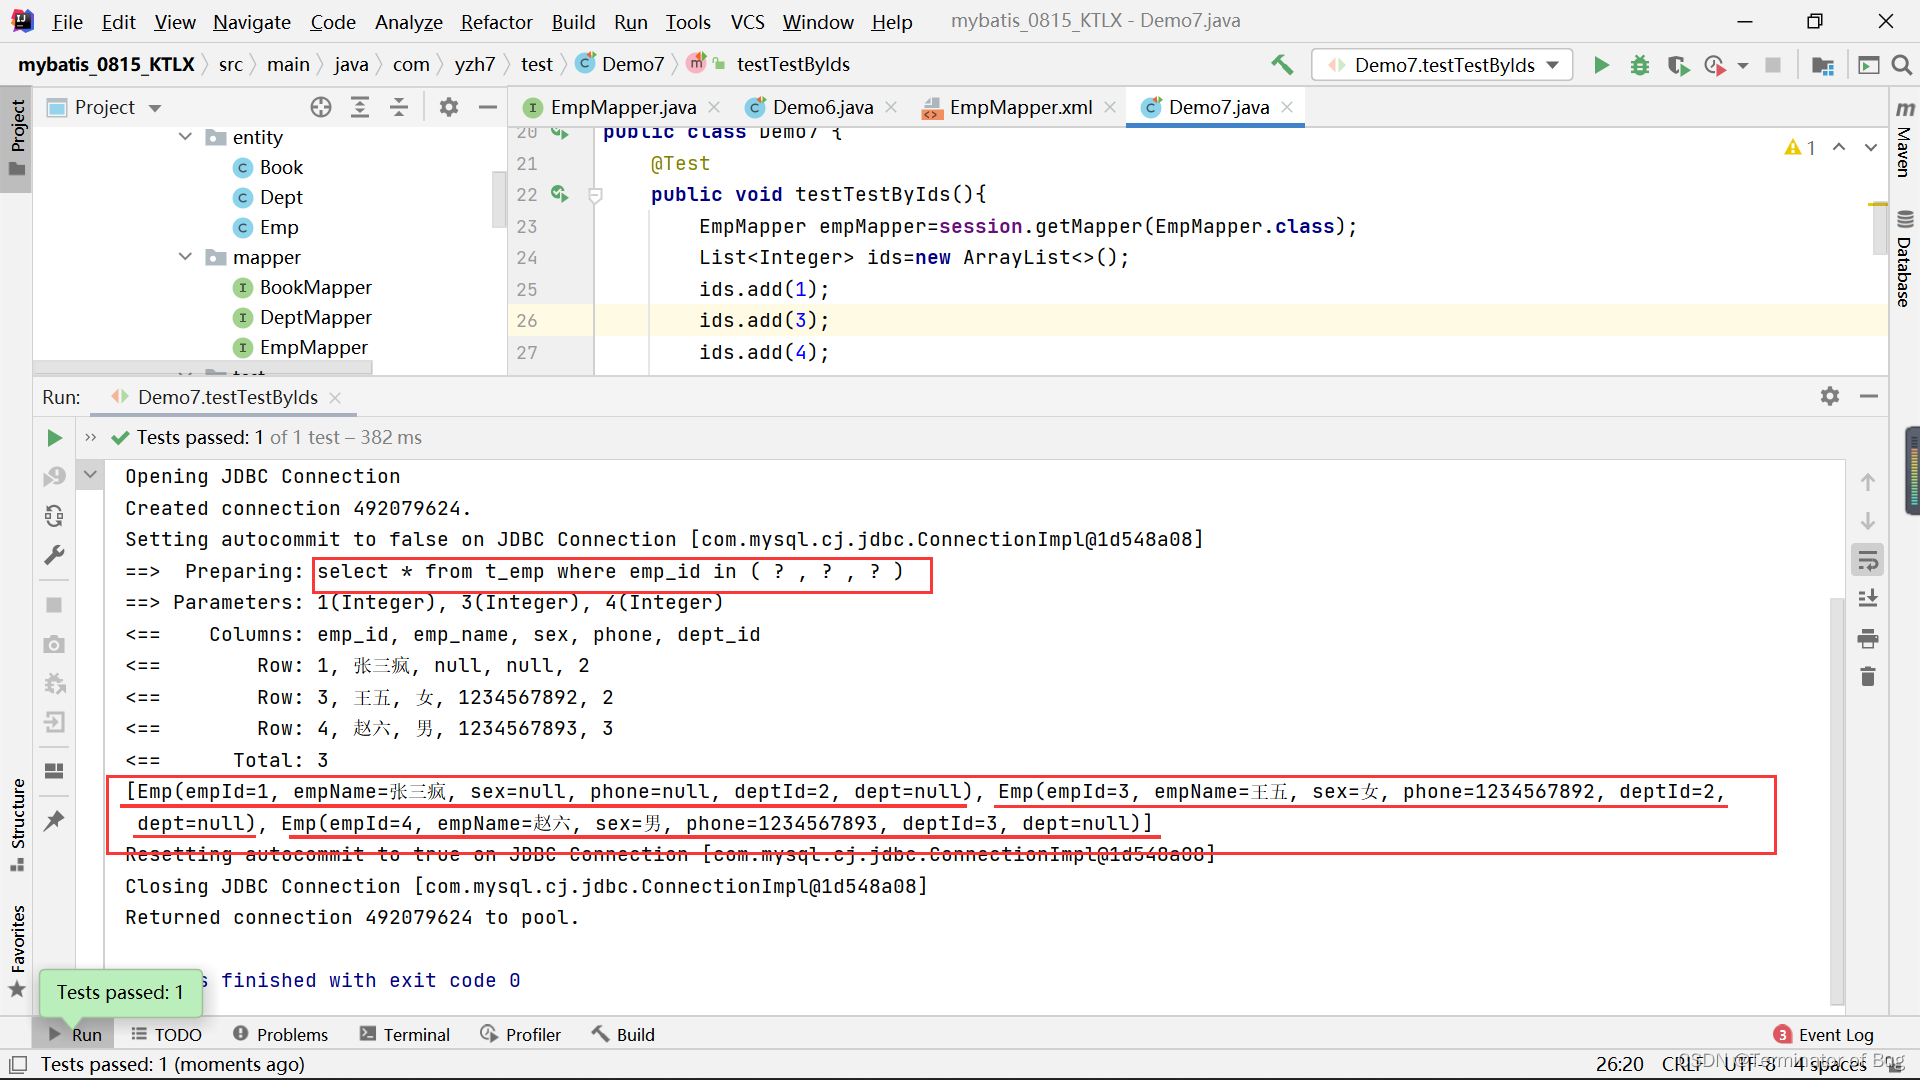Open the Event Log

click(1824, 1034)
